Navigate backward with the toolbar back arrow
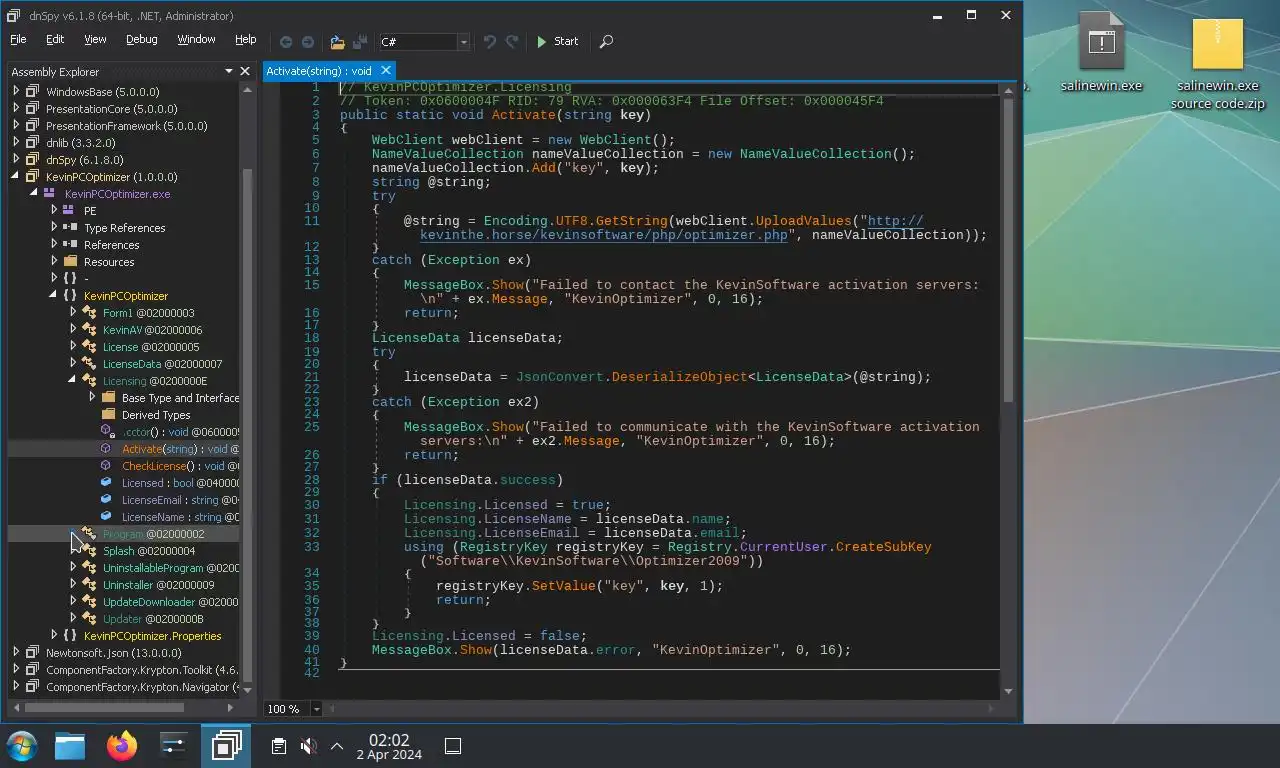 click(286, 41)
